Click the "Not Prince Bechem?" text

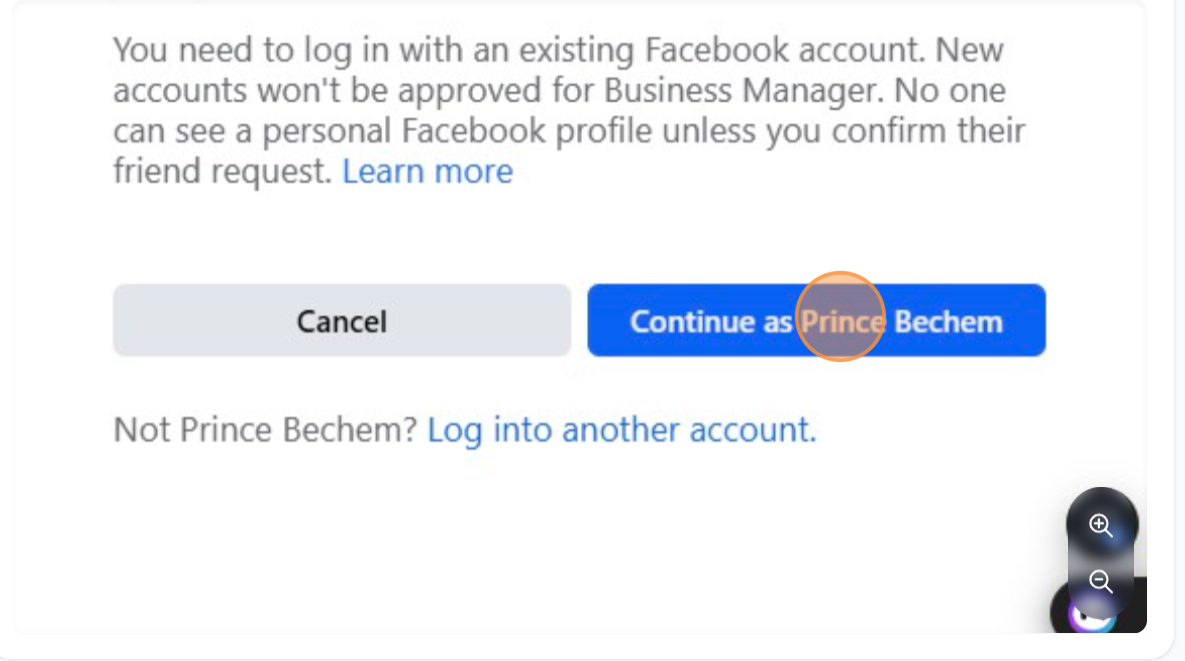tap(265, 430)
